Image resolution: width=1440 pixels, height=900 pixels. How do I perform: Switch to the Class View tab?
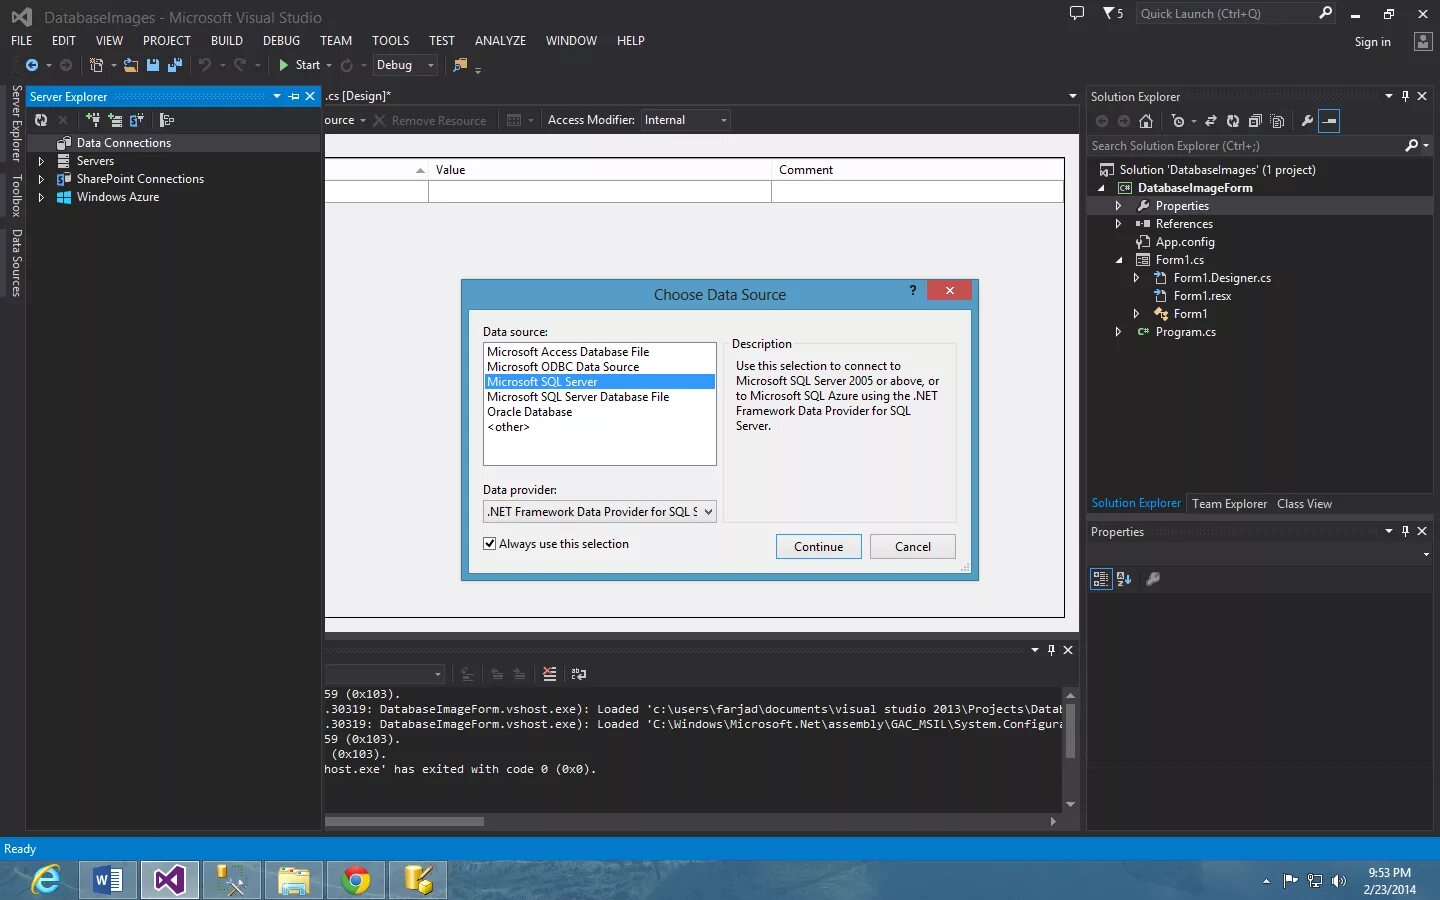pos(1304,504)
